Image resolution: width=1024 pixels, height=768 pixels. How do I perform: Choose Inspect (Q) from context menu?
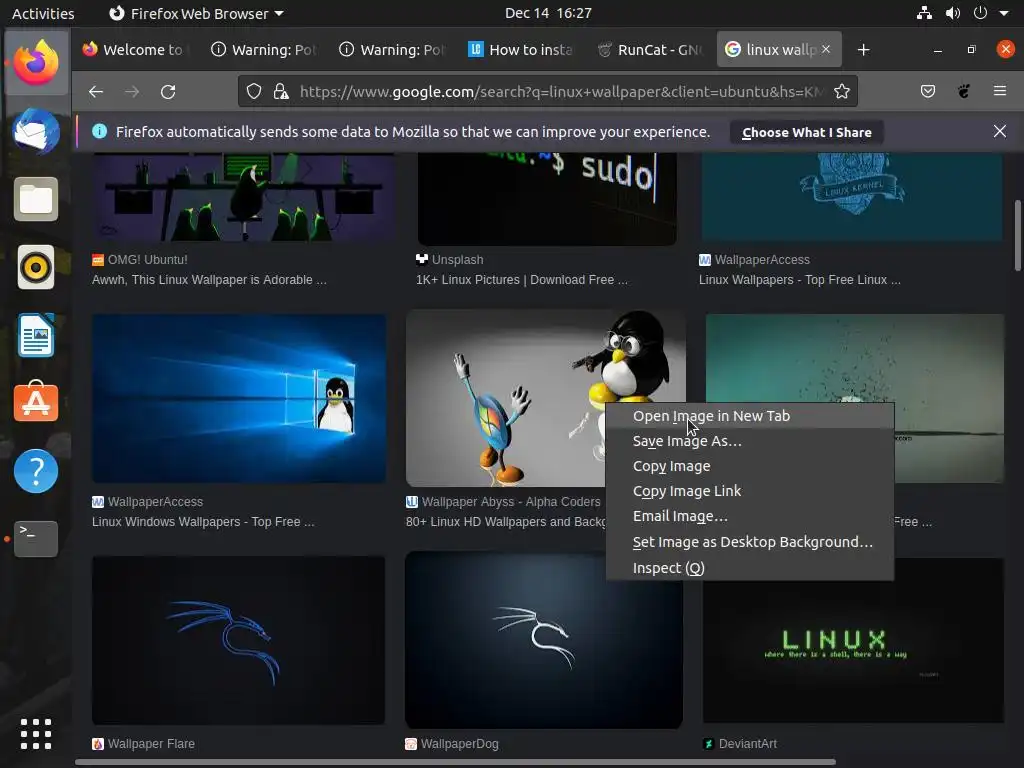pyautogui.click(x=750, y=568)
